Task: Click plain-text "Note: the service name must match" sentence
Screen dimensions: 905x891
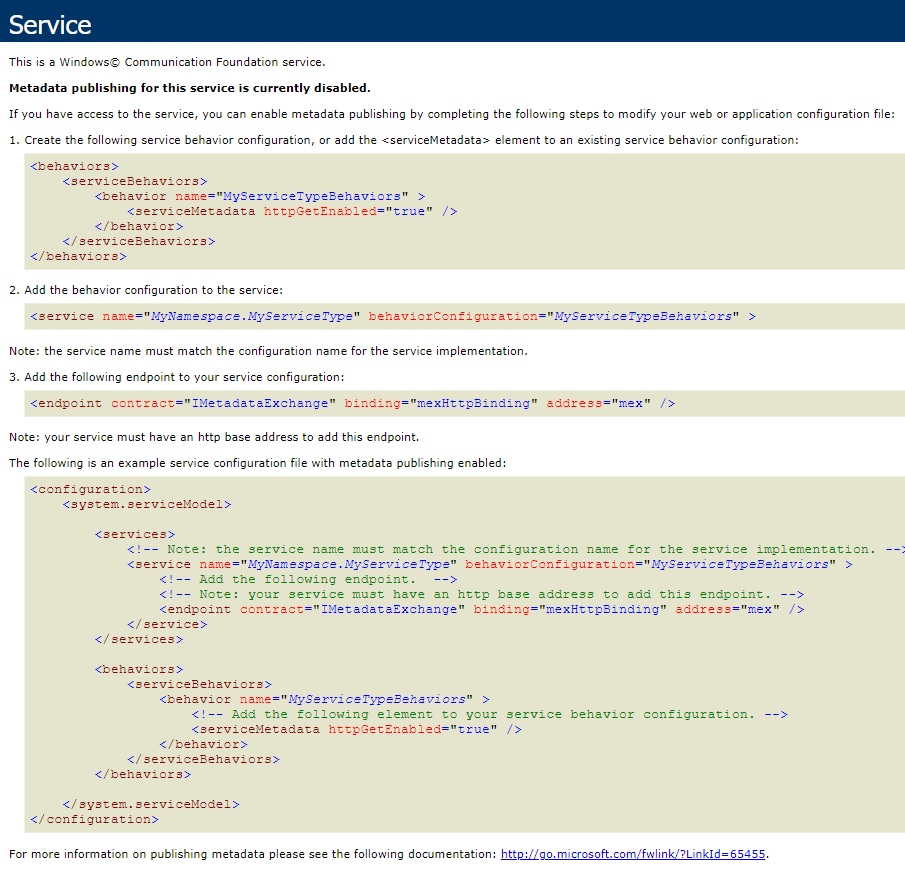Action: click(x=268, y=351)
